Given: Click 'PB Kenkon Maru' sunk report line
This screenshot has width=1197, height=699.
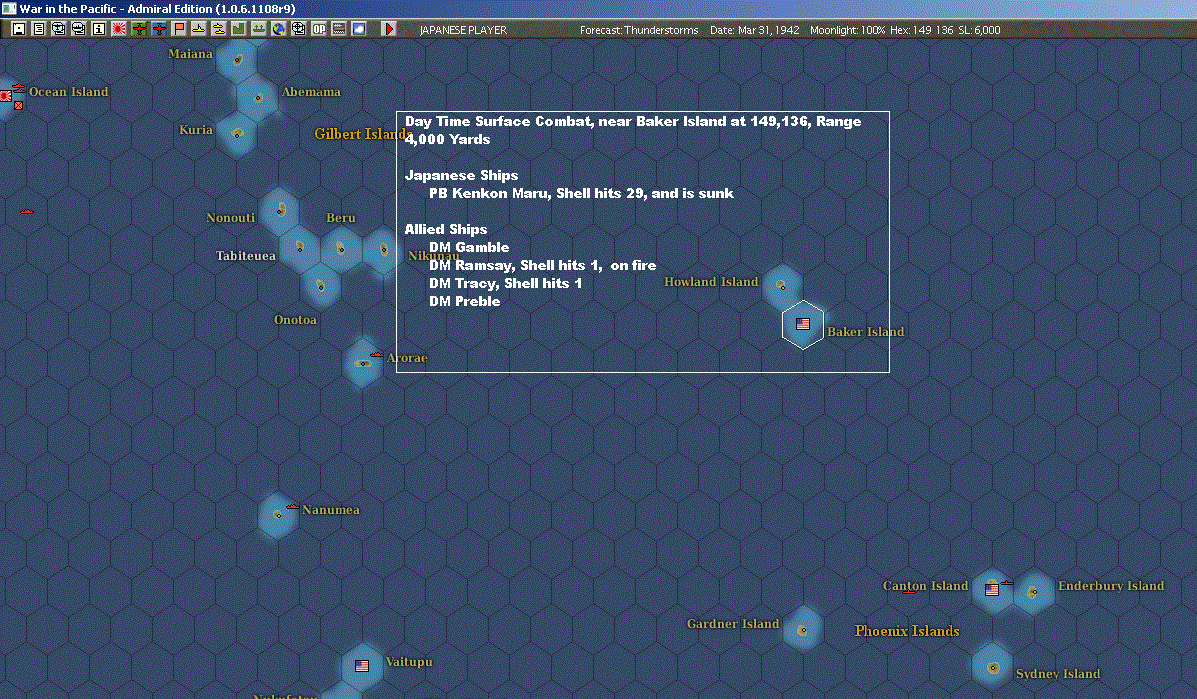Looking at the screenshot, I should (x=581, y=193).
